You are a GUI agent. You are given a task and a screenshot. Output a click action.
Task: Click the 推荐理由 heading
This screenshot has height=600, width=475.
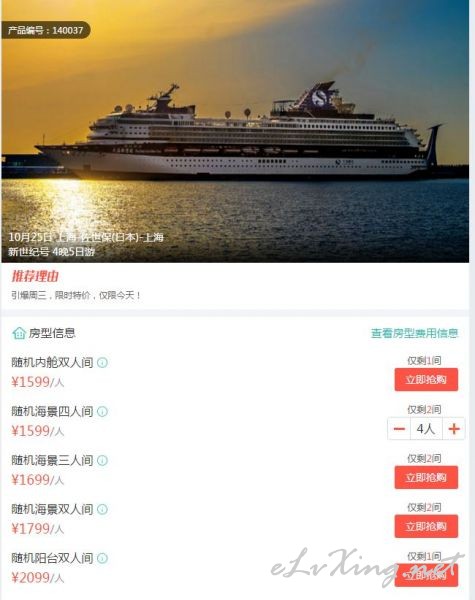(35, 276)
